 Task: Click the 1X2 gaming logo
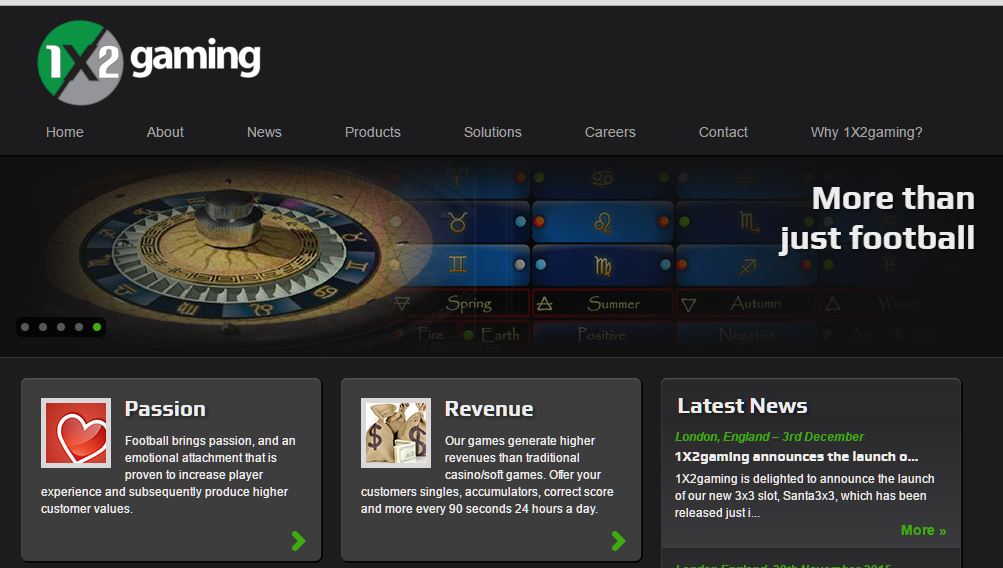point(148,62)
